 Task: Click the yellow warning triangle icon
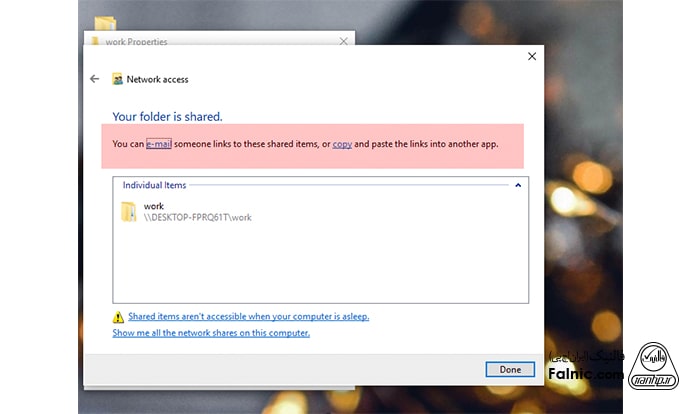(x=118, y=317)
